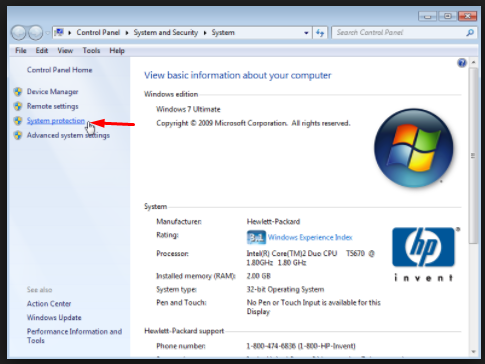
Task: Open the Windows Experience Index link
Action: (310, 237)
